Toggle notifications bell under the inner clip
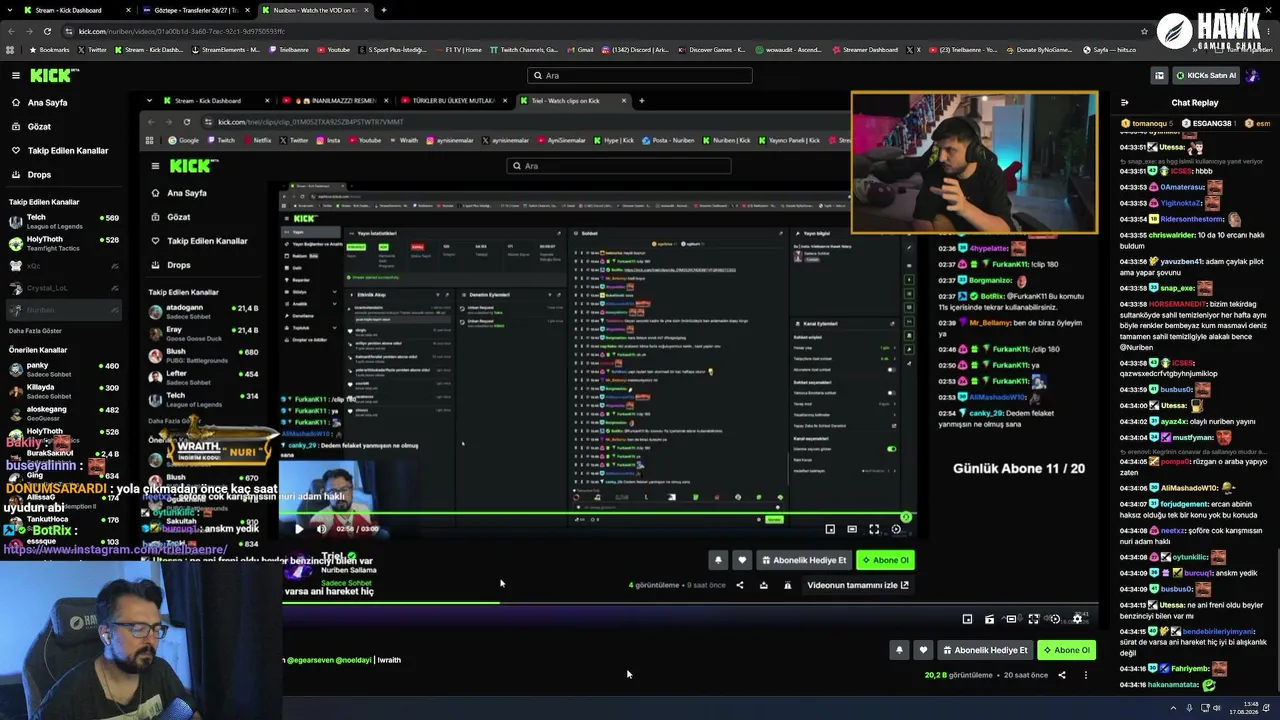This screenshot has width=1280, height=720. click(718, 560)
